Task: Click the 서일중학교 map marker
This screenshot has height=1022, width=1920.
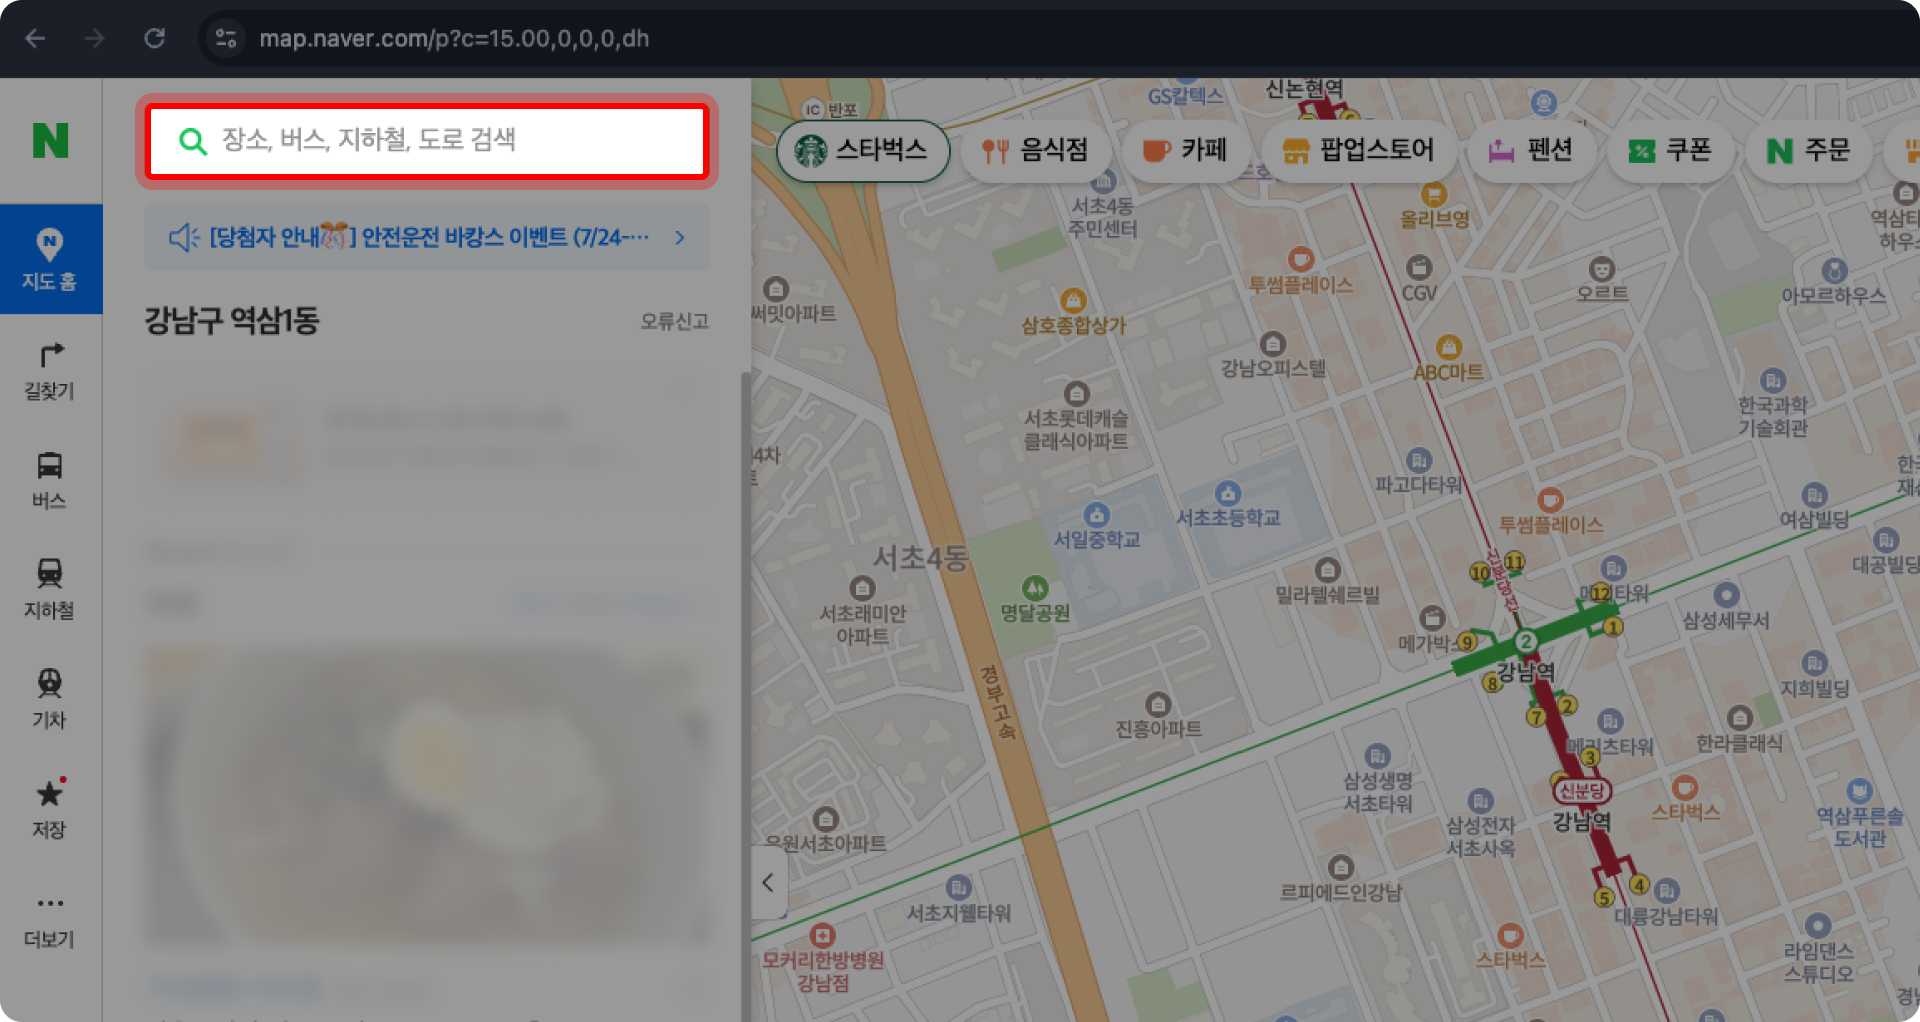Action: (1097, 515)
